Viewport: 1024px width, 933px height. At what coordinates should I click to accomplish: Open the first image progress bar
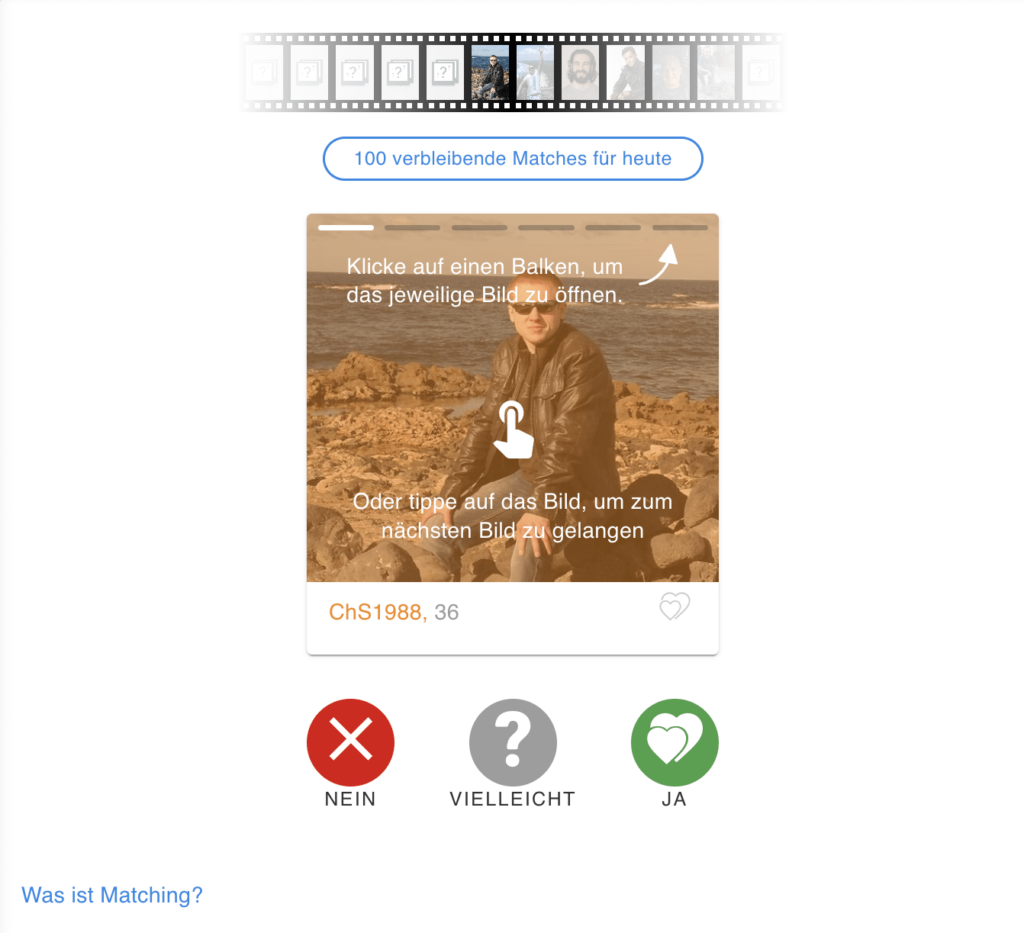[x=345, y=227]
